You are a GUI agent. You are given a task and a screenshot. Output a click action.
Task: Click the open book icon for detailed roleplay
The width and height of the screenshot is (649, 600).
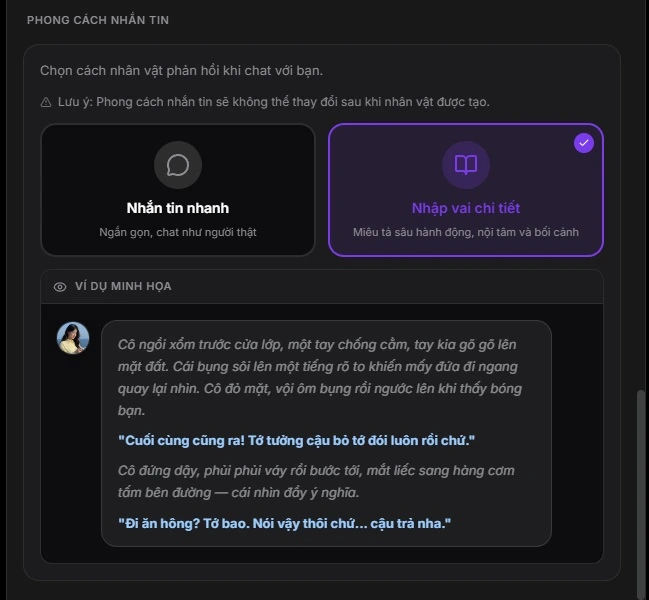pos(466,165)
